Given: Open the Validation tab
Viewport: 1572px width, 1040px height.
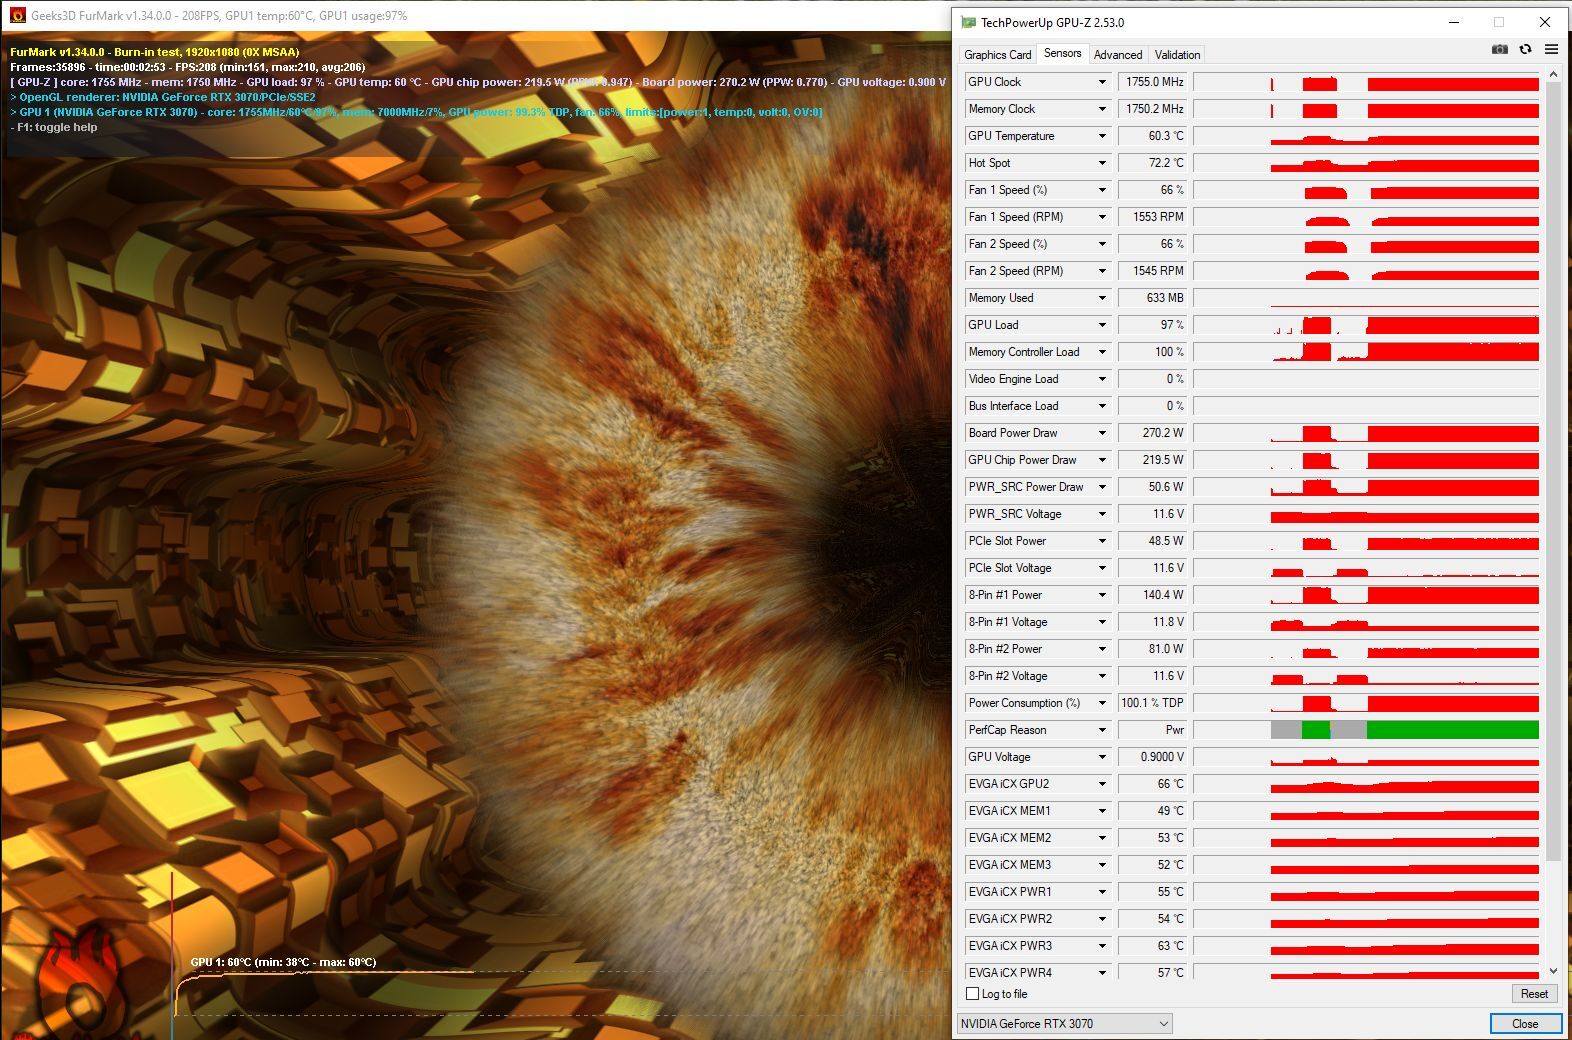Looking at the screenshot, I should coord(1177,55).
